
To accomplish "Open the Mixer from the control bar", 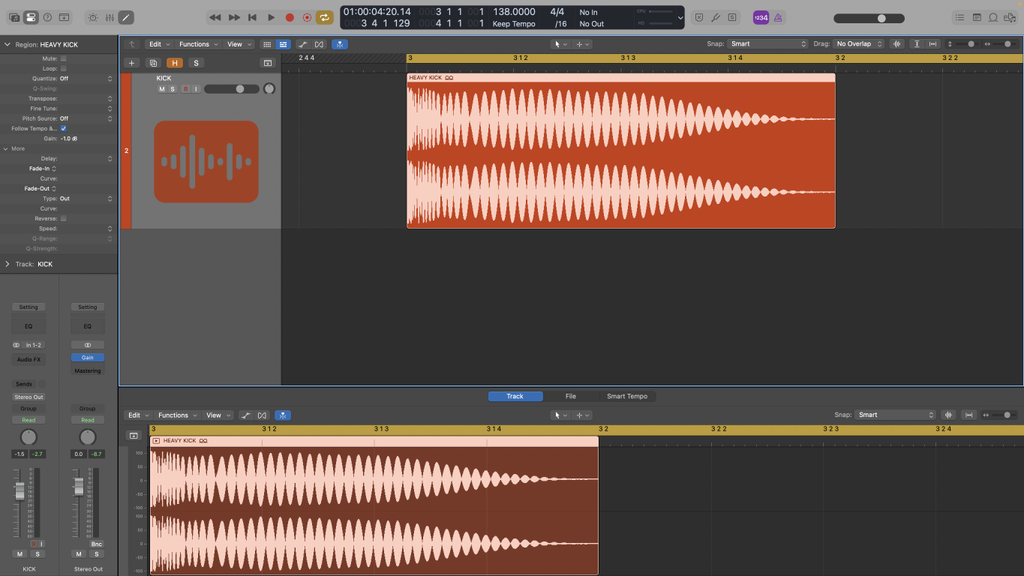I will coord(109,17).
